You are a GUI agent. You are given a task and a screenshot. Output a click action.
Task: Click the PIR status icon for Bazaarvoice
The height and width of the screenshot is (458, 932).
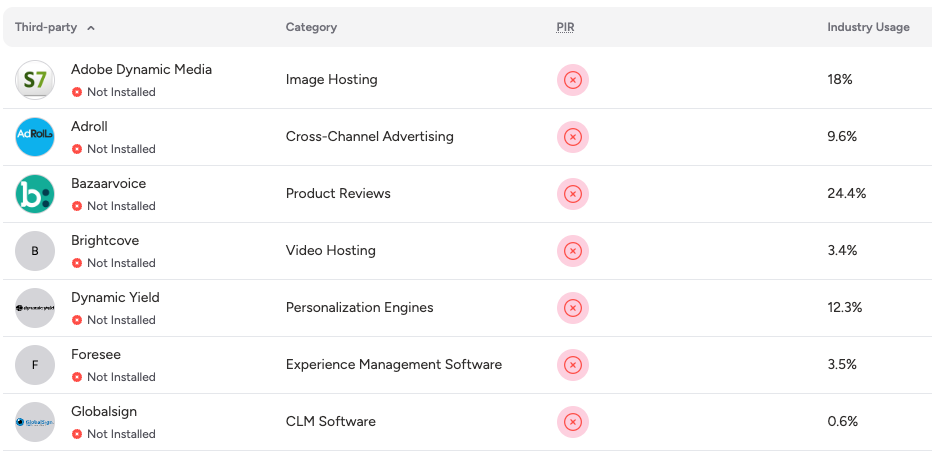(x=573, y=194)
